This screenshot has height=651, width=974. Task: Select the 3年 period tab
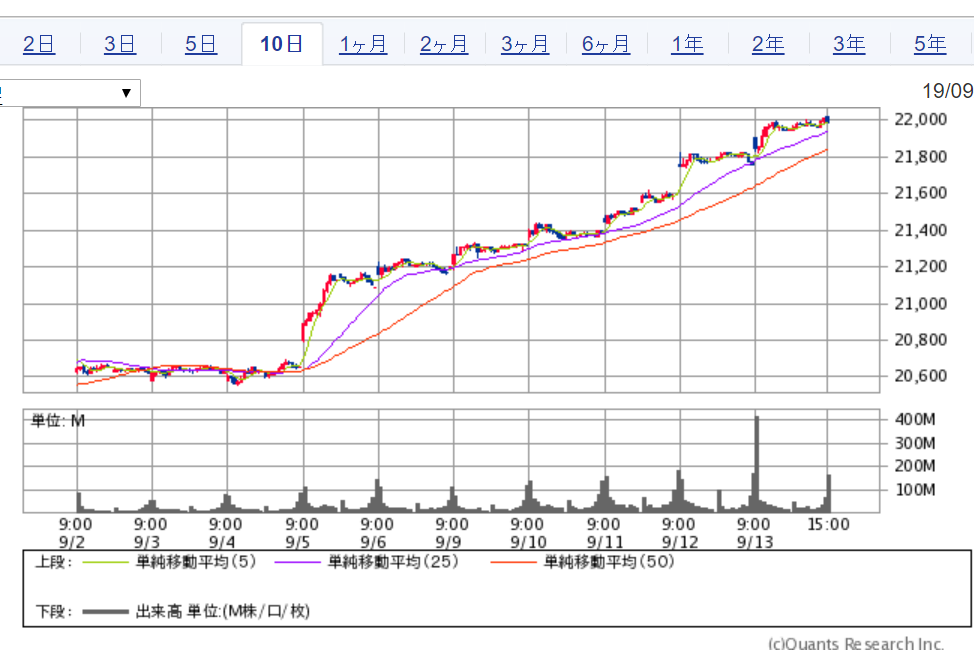[849, 44]
